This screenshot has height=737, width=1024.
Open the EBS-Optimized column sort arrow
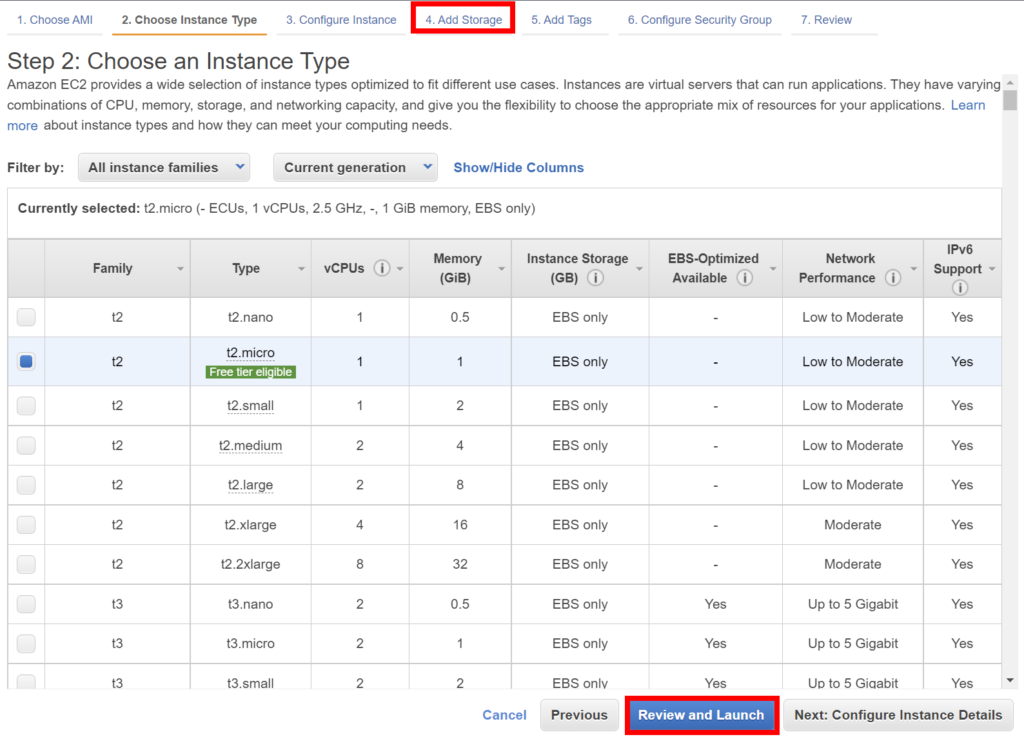click(x=773, y=269)
